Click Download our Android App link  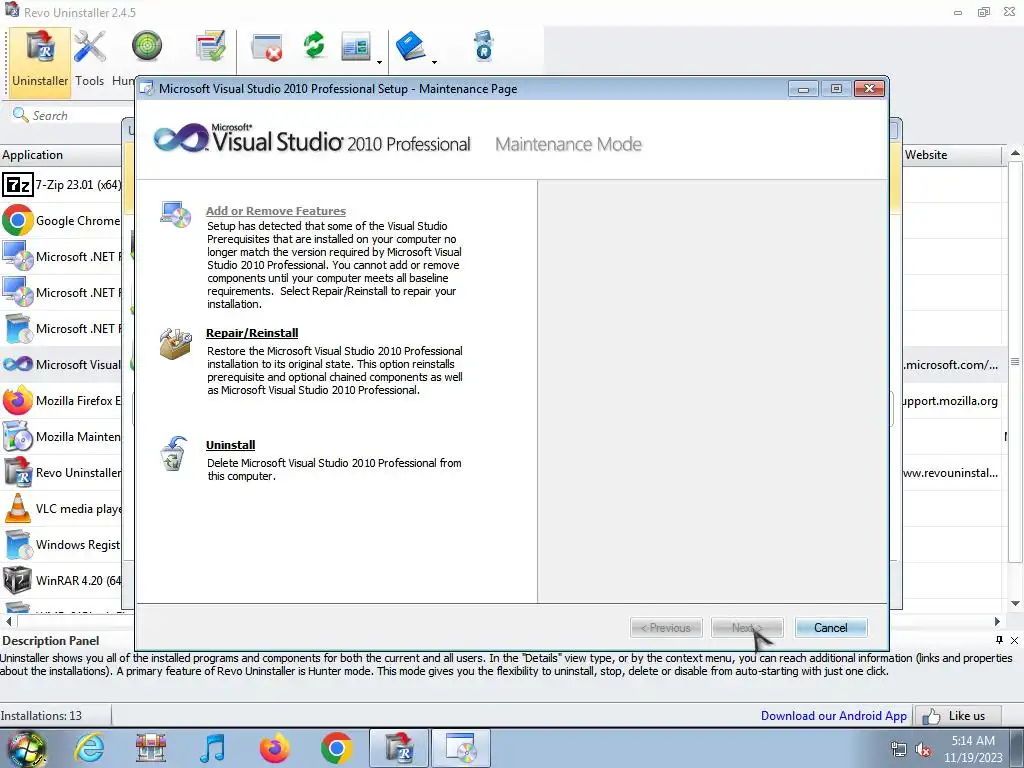pos(833,716)
